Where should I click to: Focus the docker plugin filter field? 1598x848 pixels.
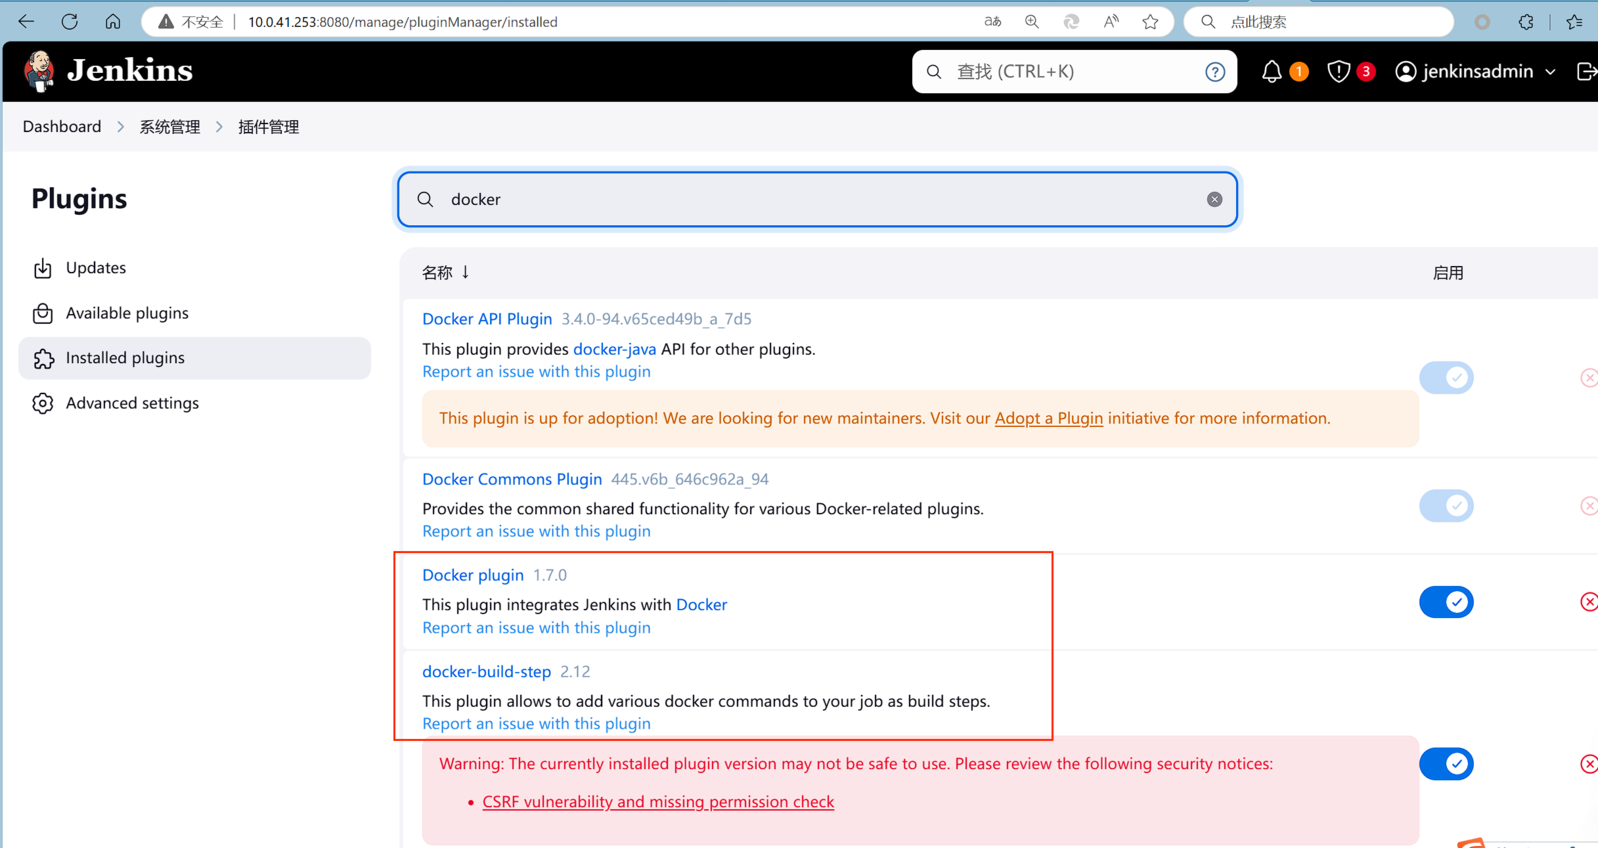pos(818,199)
